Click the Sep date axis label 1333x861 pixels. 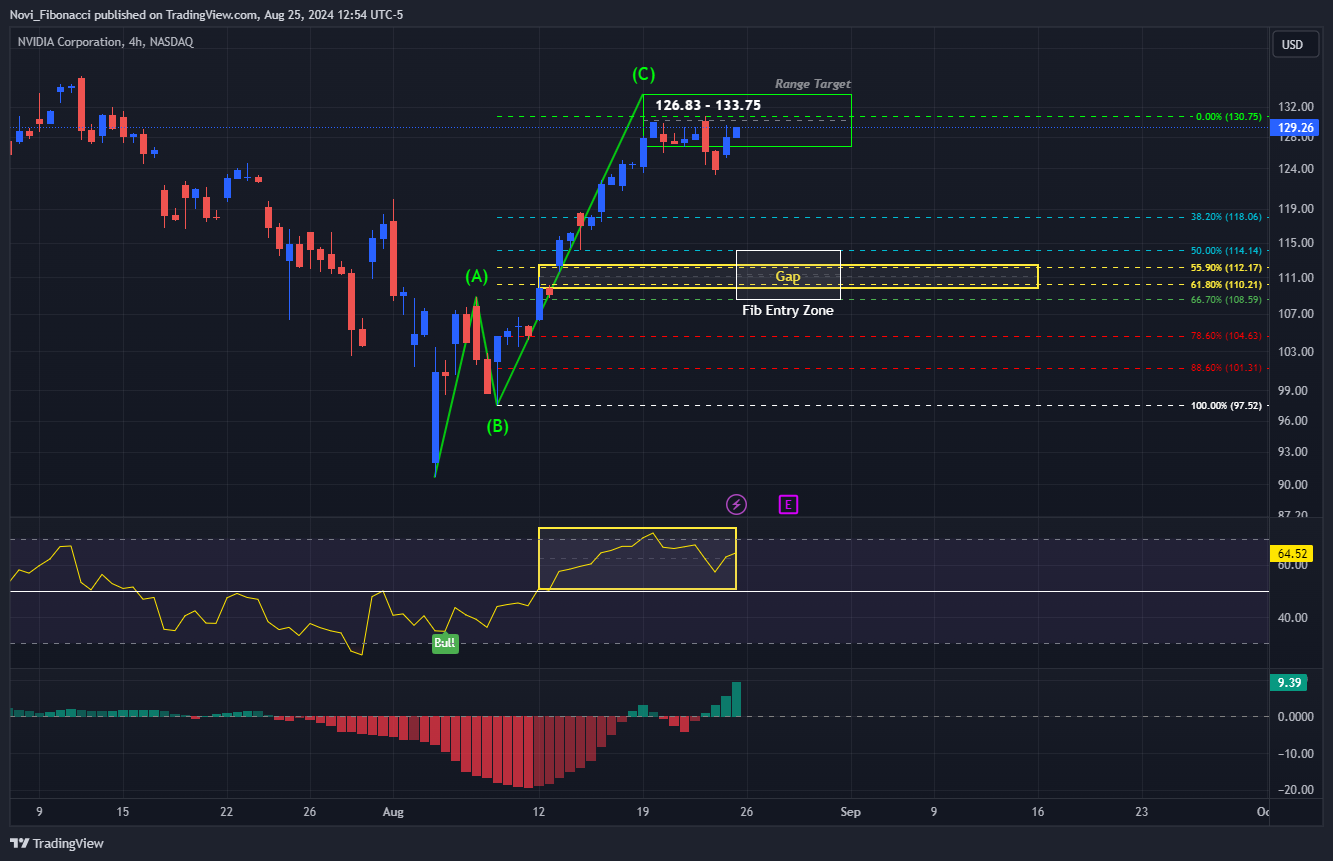point(851,812)
